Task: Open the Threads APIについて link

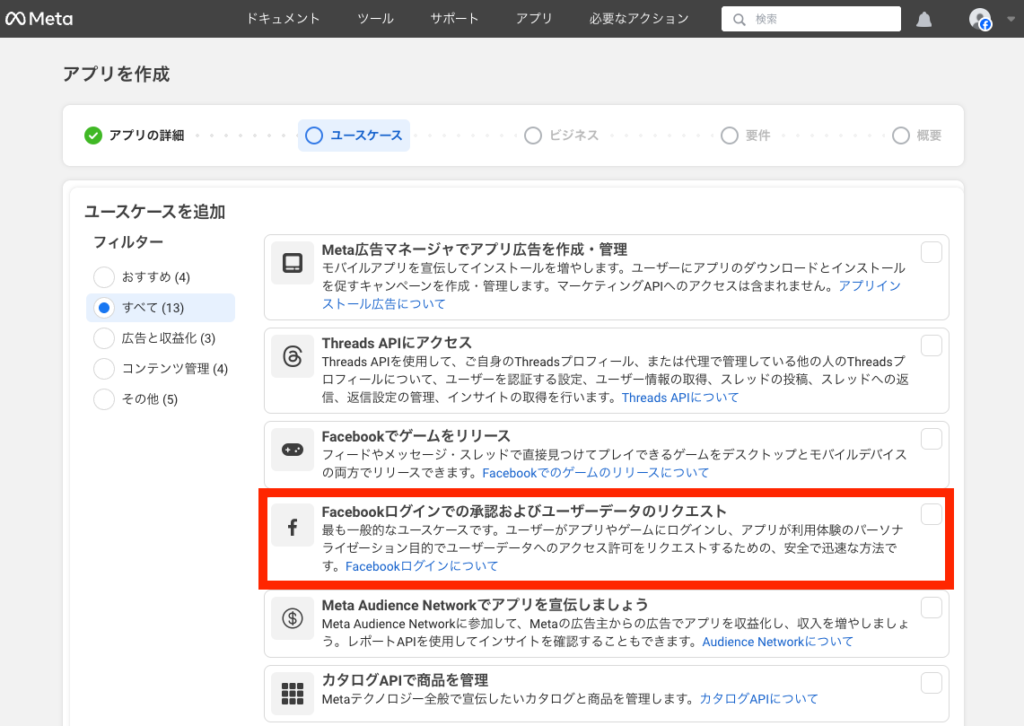Action: [x=680, y=398]
